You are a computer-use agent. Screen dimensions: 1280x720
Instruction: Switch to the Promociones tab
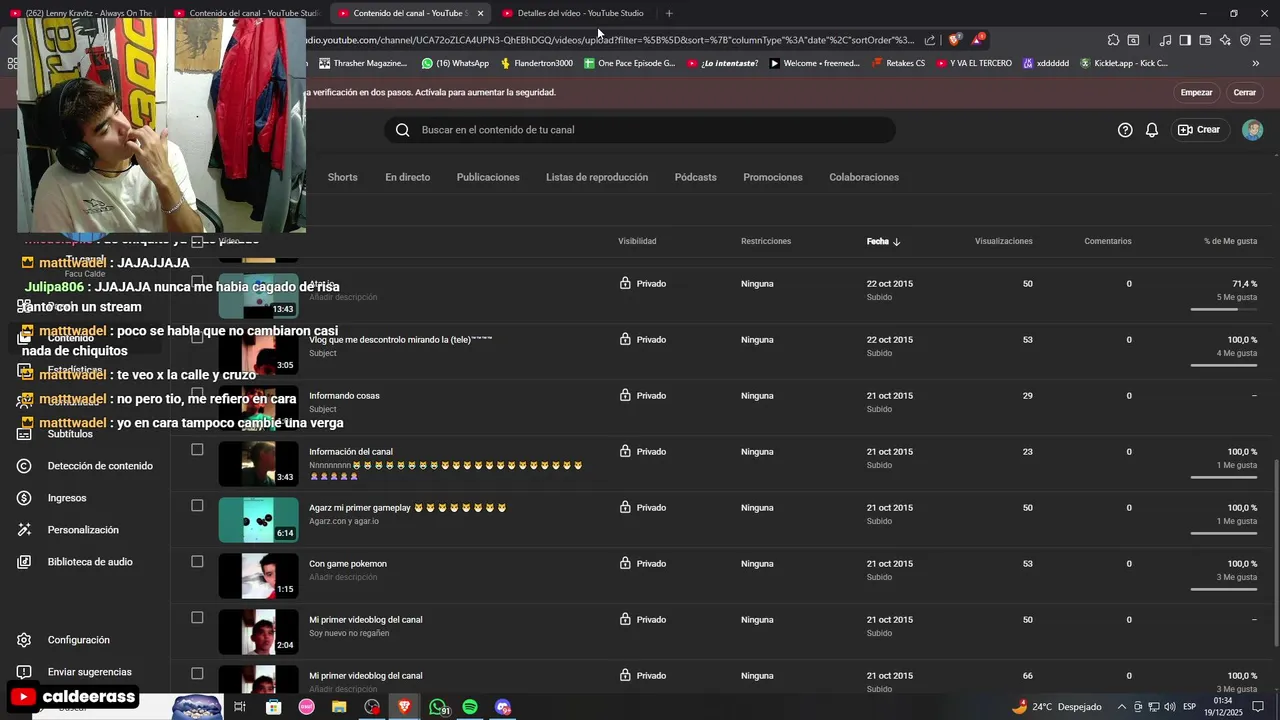[773, 177]
